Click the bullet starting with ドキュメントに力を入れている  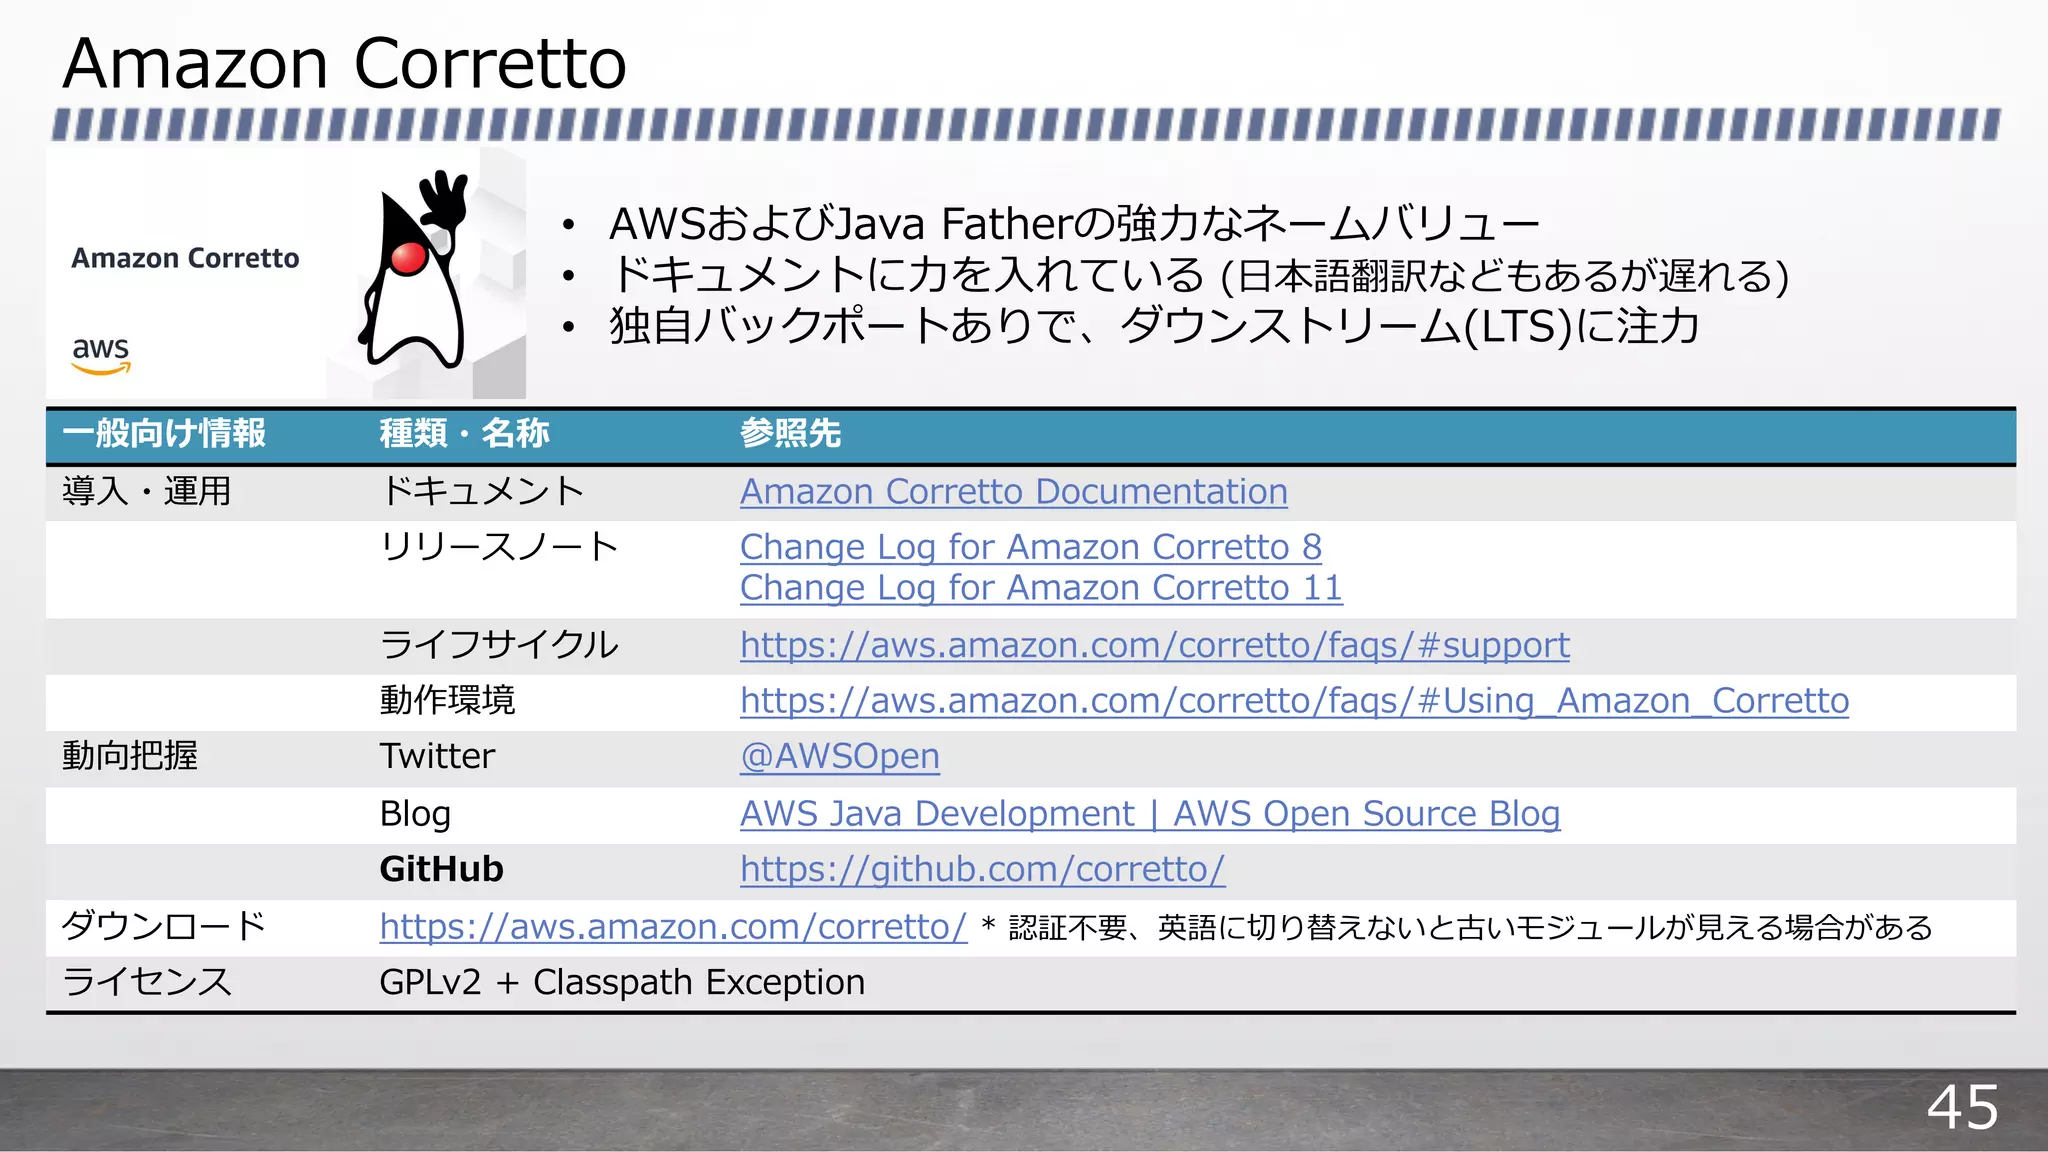click(1198, 275)
